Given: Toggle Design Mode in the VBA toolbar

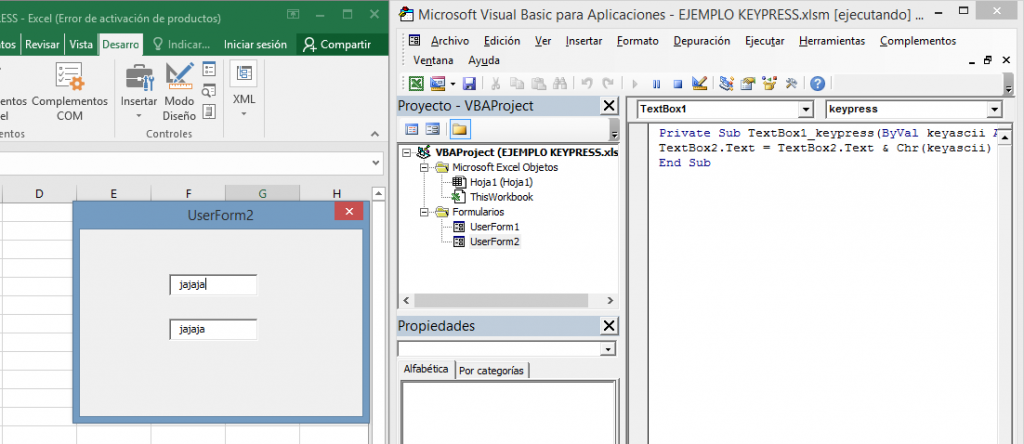Looking at the screenshot, I should pos(699,84).
